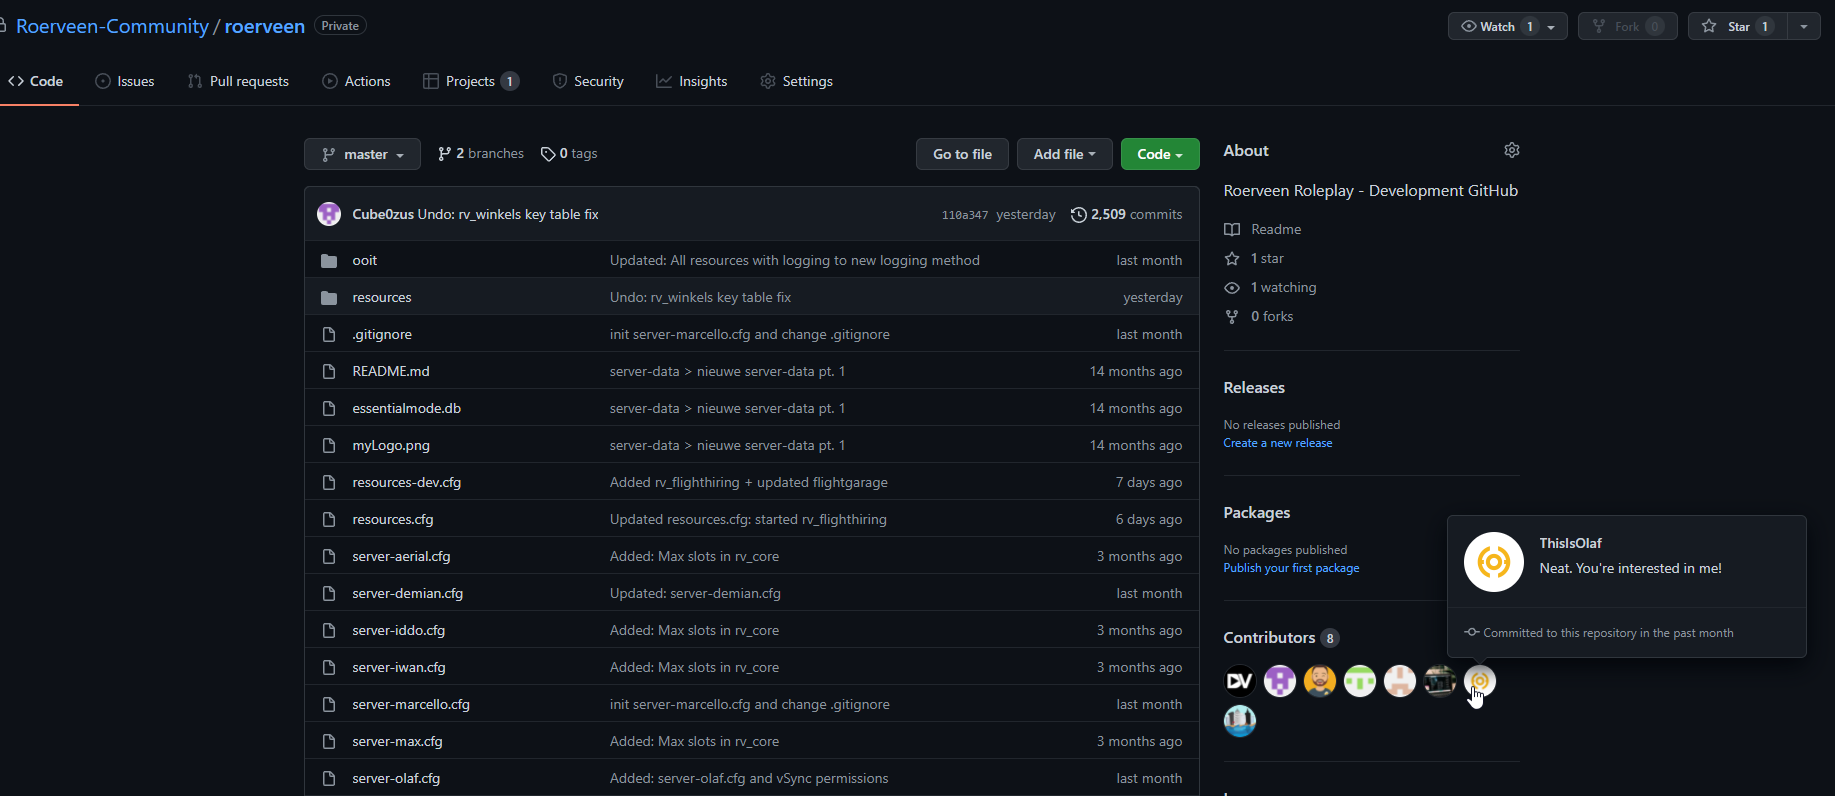Switch to the Issues tab
This screenshot has height=796, width=1835.
[125, 82]
